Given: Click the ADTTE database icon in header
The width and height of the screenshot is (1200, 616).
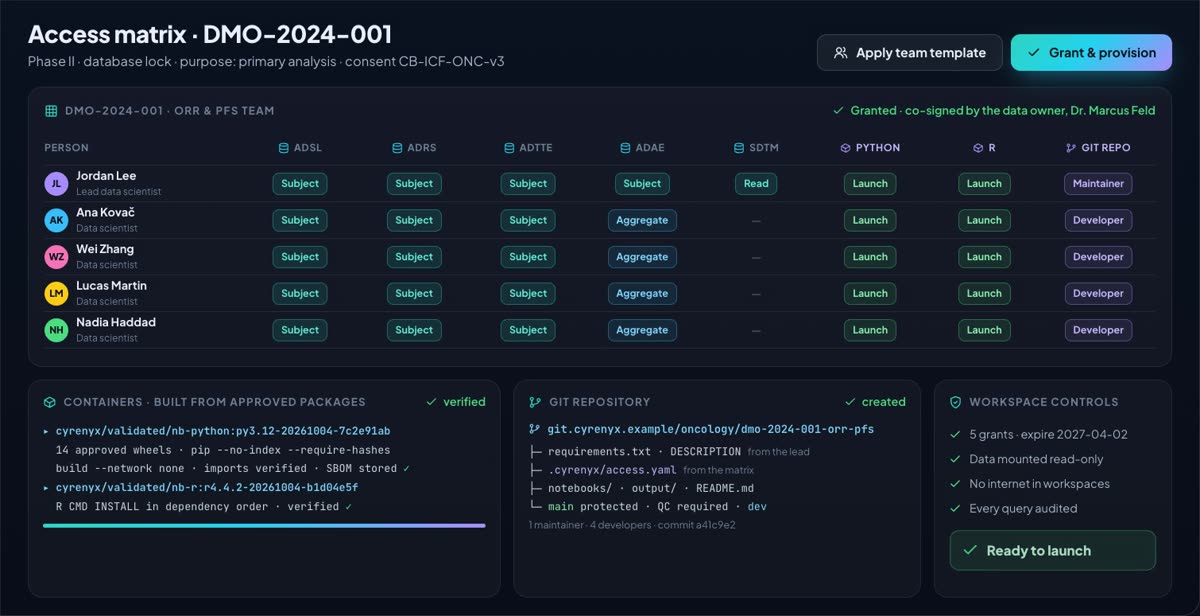Looking at the screenshot, I should [x=509, y=148].
